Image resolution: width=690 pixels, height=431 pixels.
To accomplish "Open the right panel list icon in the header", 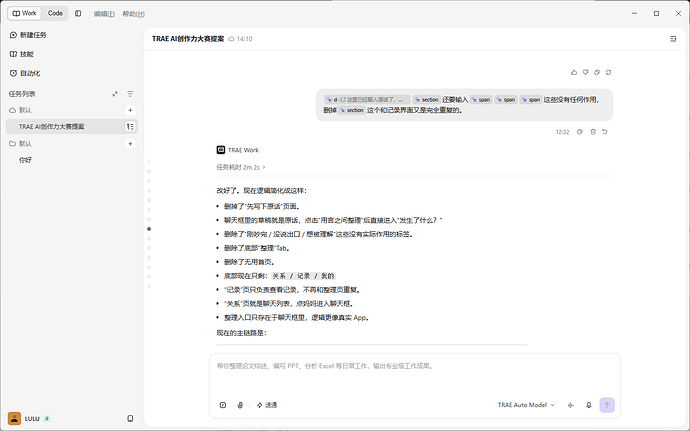I will 673,39.
